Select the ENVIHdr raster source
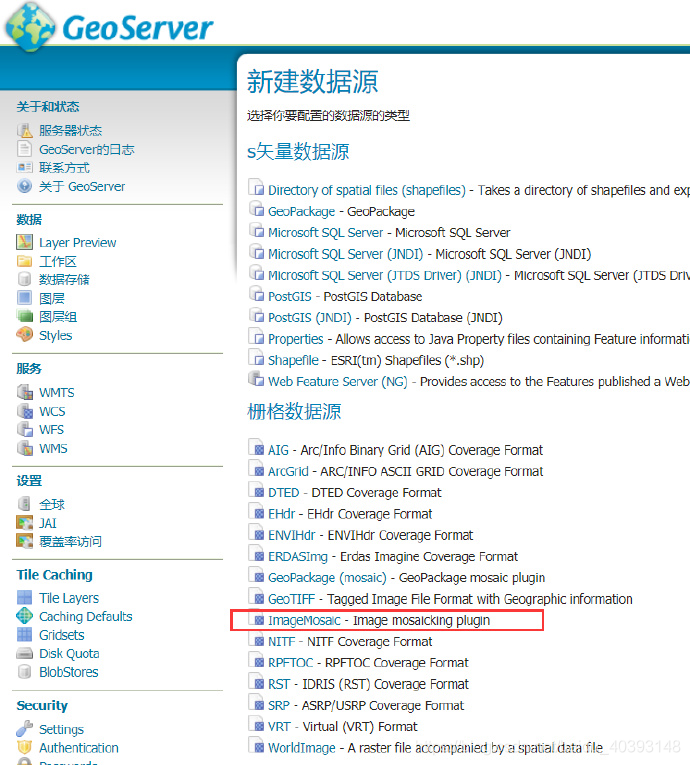690x765 pixels. click(x=292, y=535)
